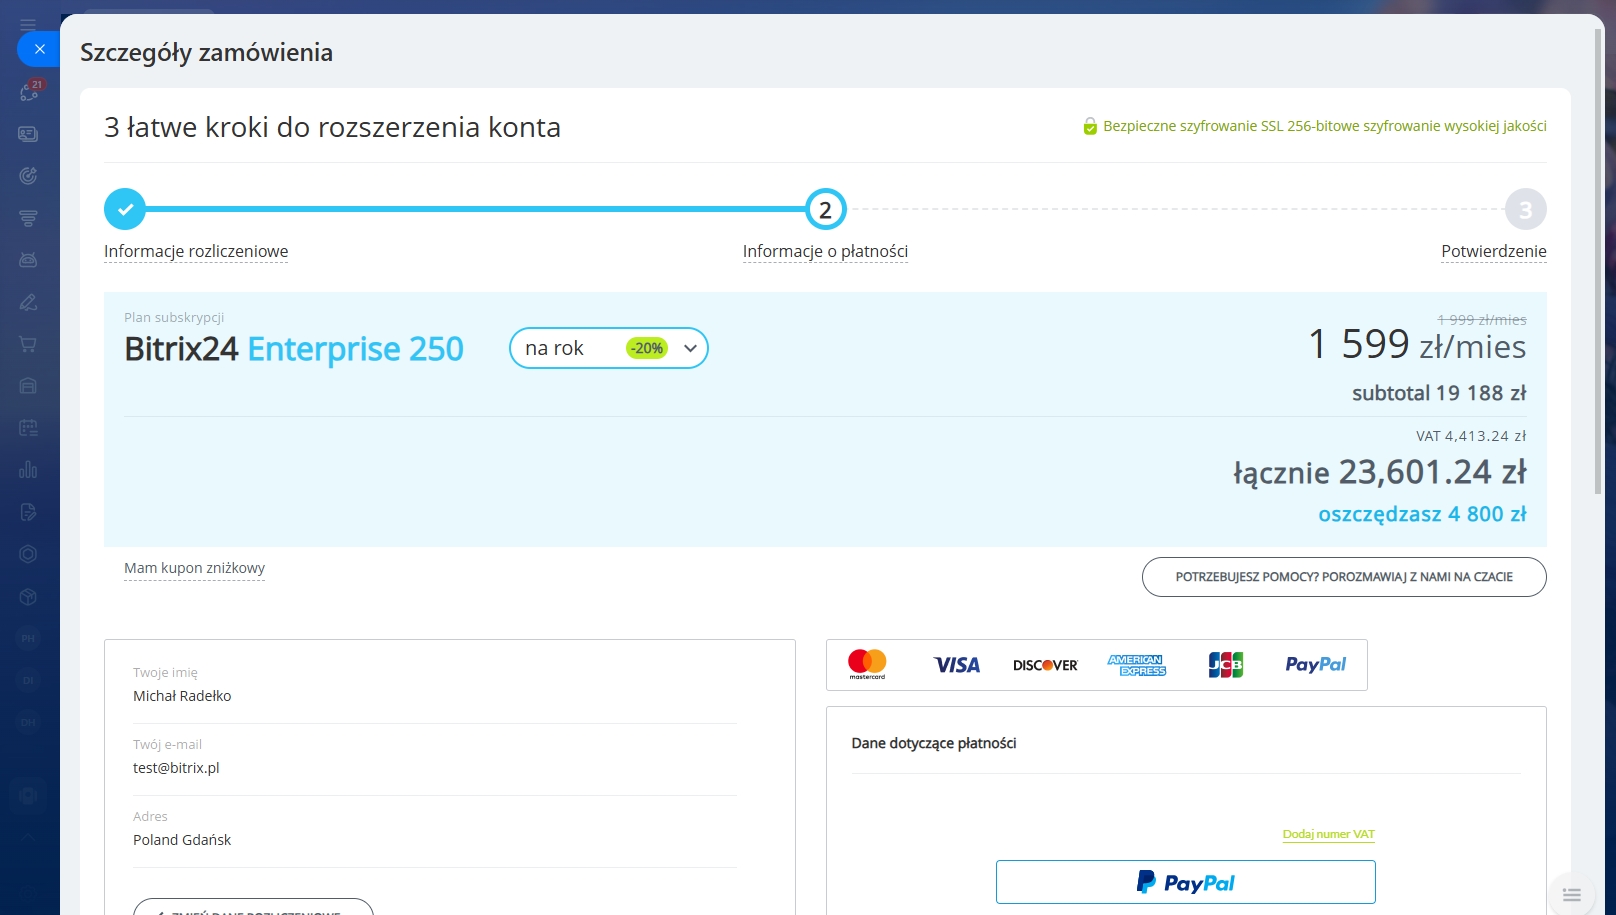Click the PH circle icon in sidebar
Image resolution: width=1616 pixels, height=915 pixels.
pyautogui.click(x=28, y=638)
